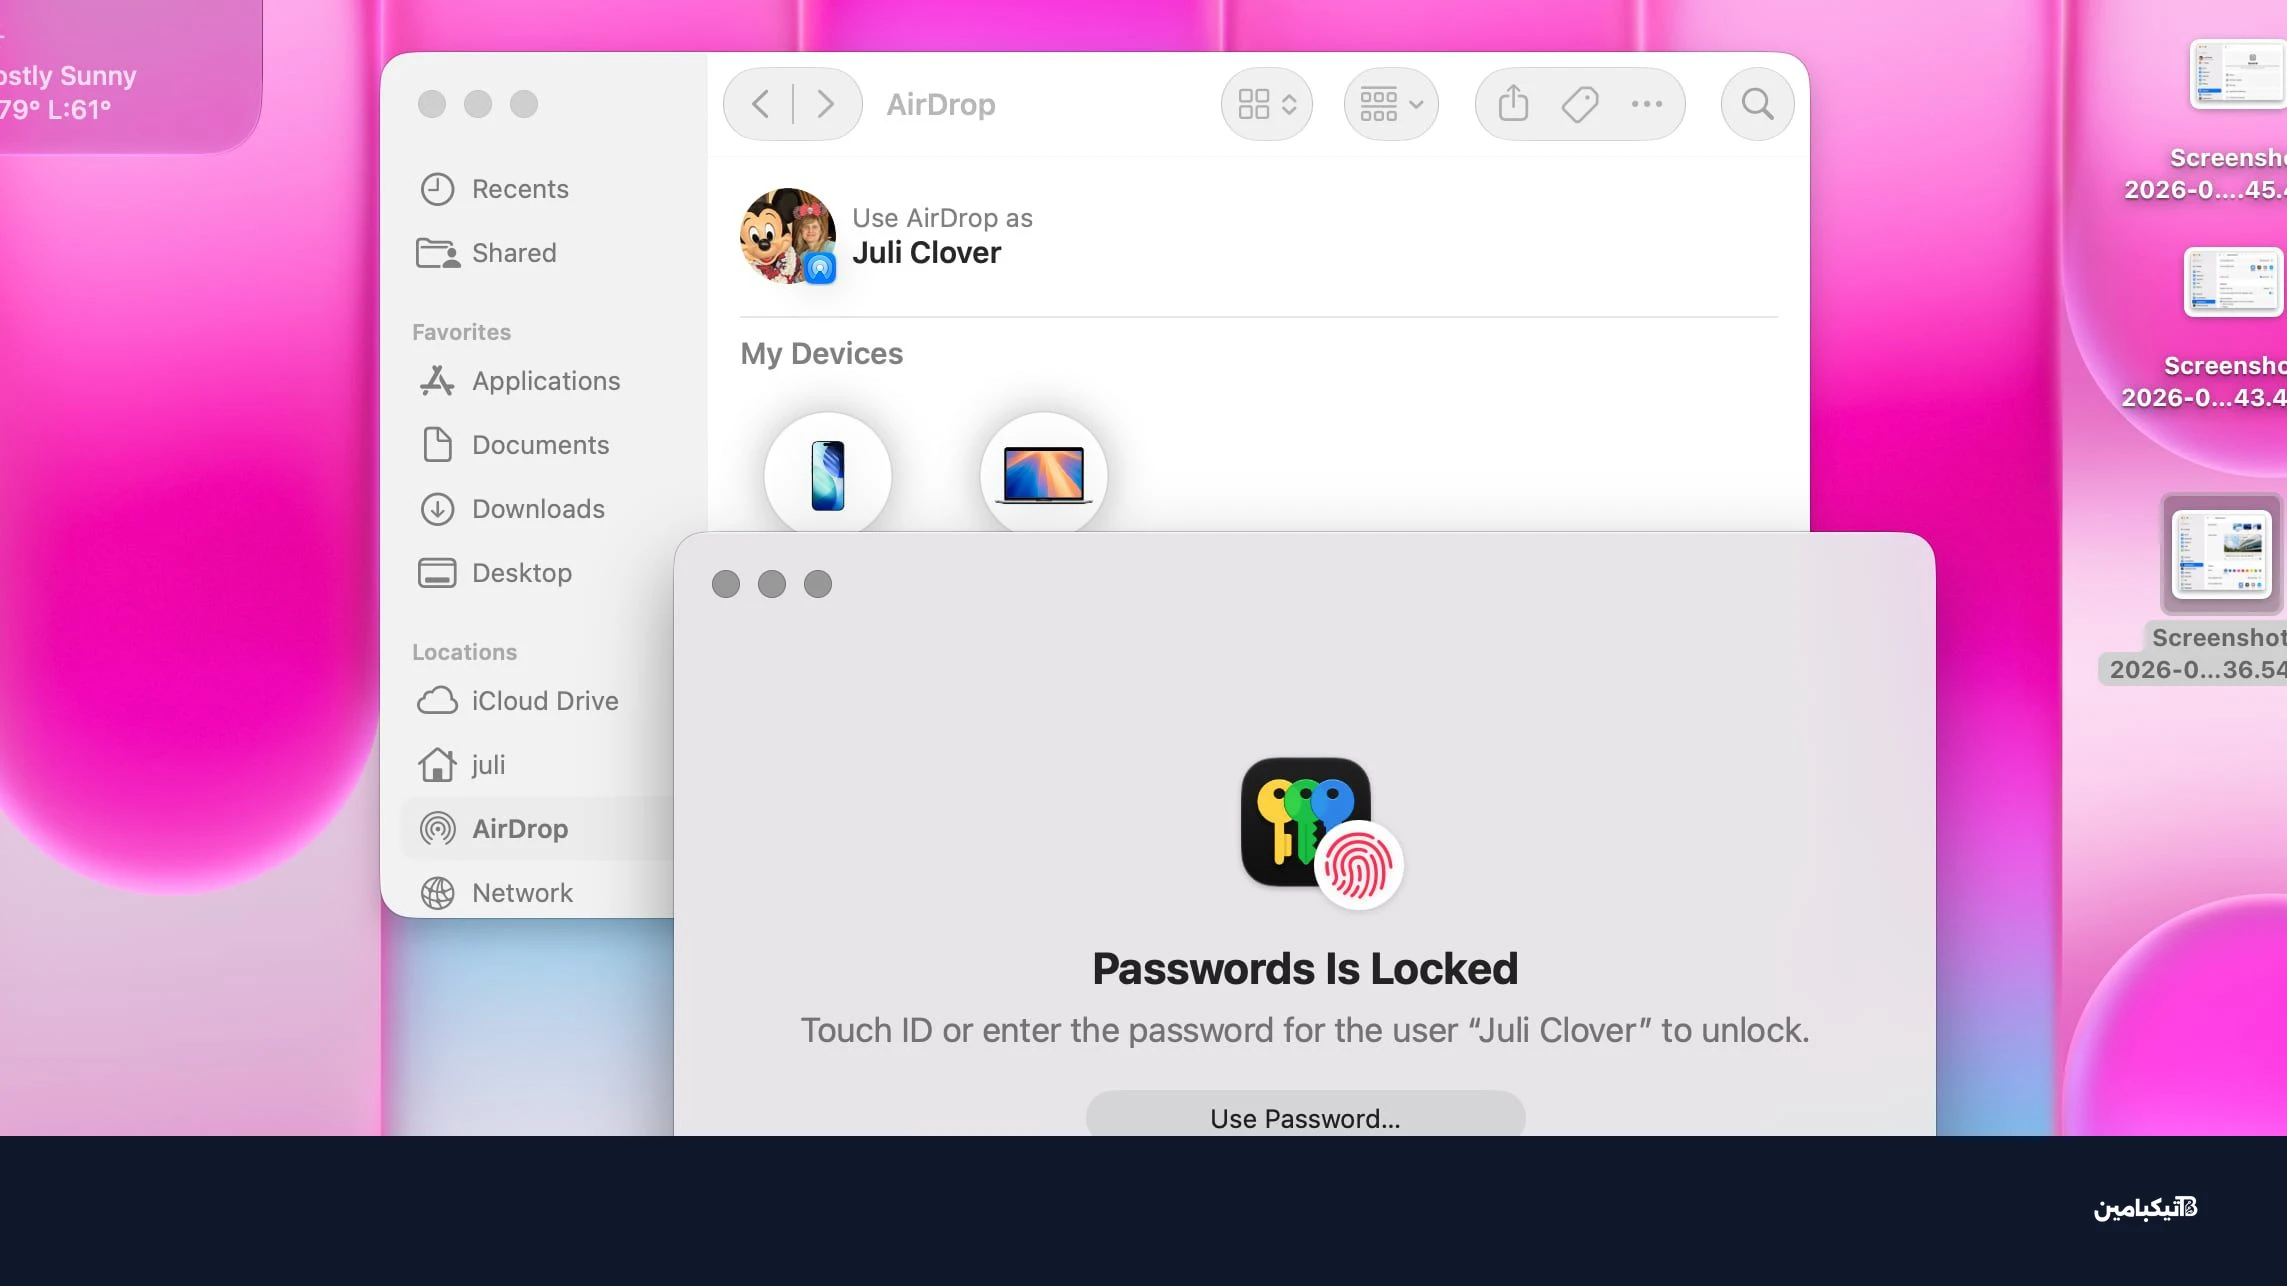Click the Locations section header
This screenshot has height=1286, width=2287.
pyautogui.click(x=464, y=652)
